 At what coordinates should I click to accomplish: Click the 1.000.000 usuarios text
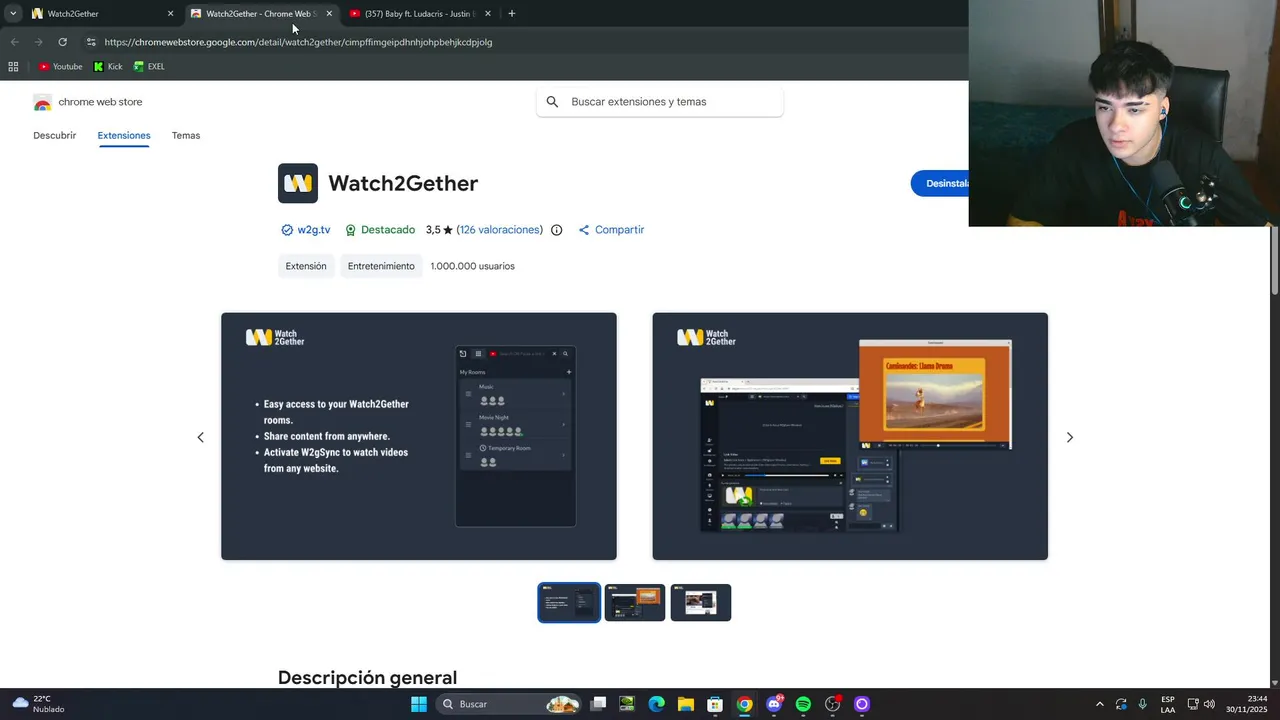click(x=473, y=266)
